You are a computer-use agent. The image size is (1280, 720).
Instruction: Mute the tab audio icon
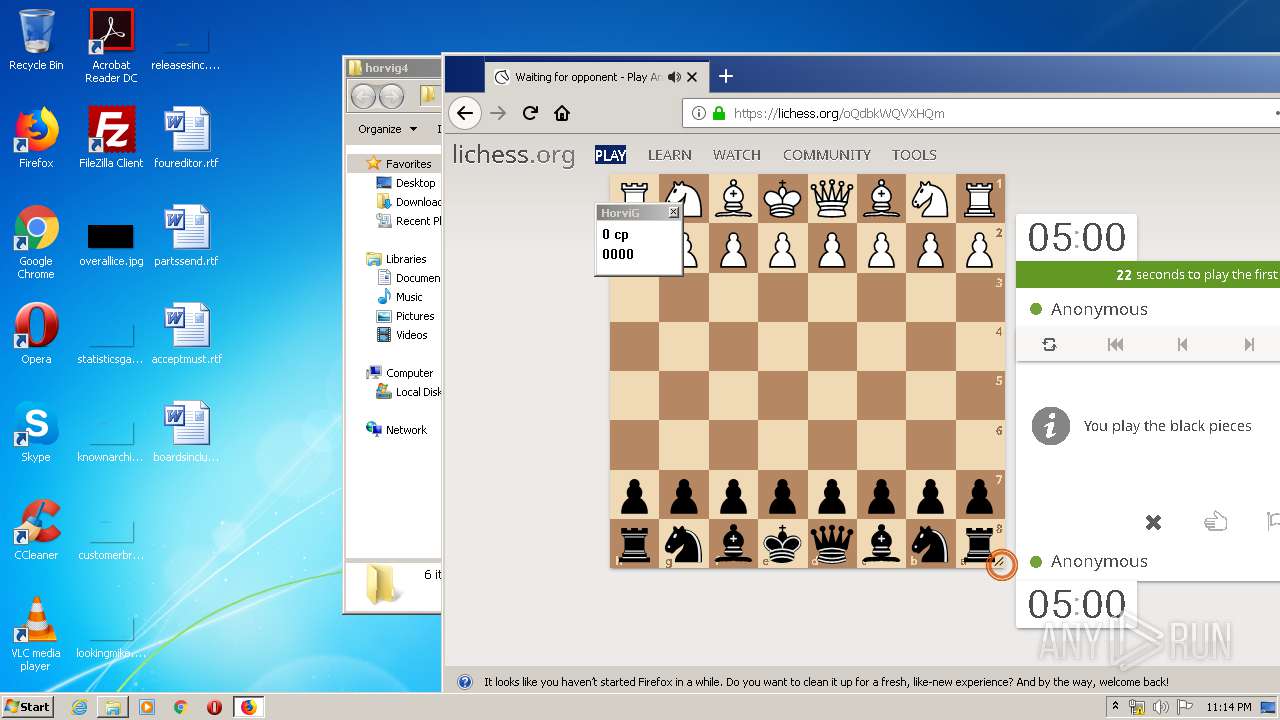click(x=674, y=77)
